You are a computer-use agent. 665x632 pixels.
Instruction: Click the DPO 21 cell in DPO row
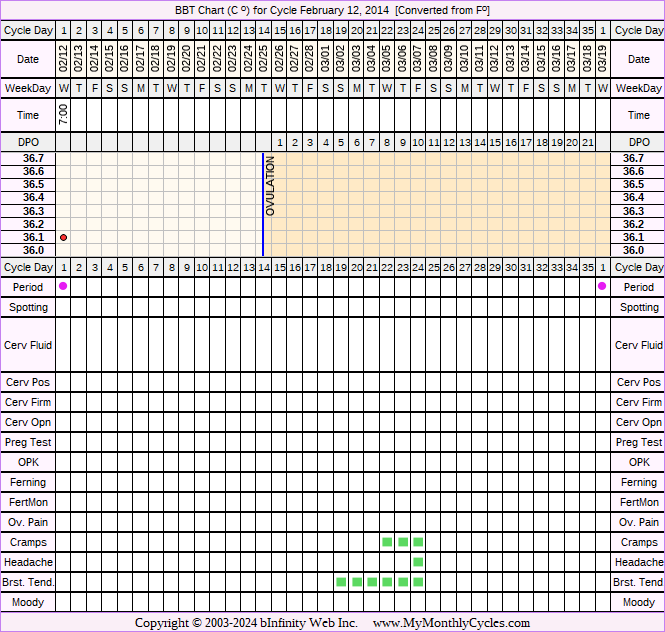click(x=587, y=143)
